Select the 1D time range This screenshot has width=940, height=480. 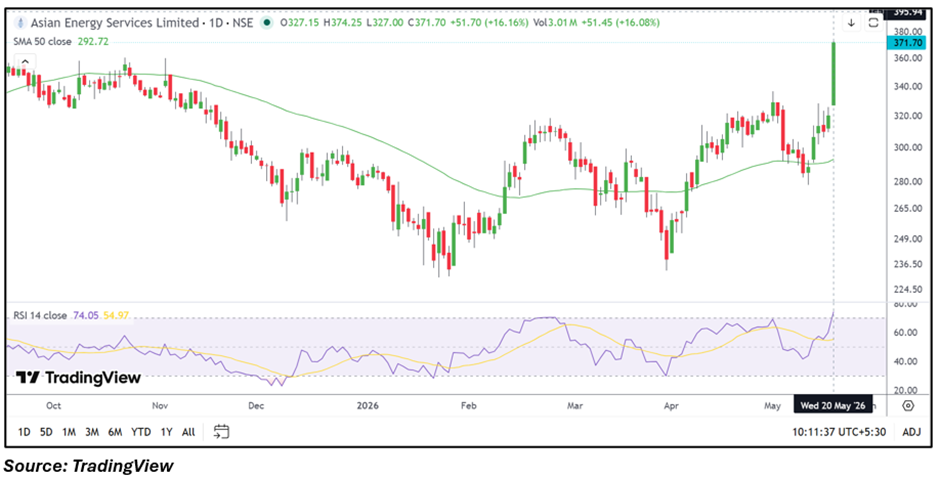pos(24,431)
